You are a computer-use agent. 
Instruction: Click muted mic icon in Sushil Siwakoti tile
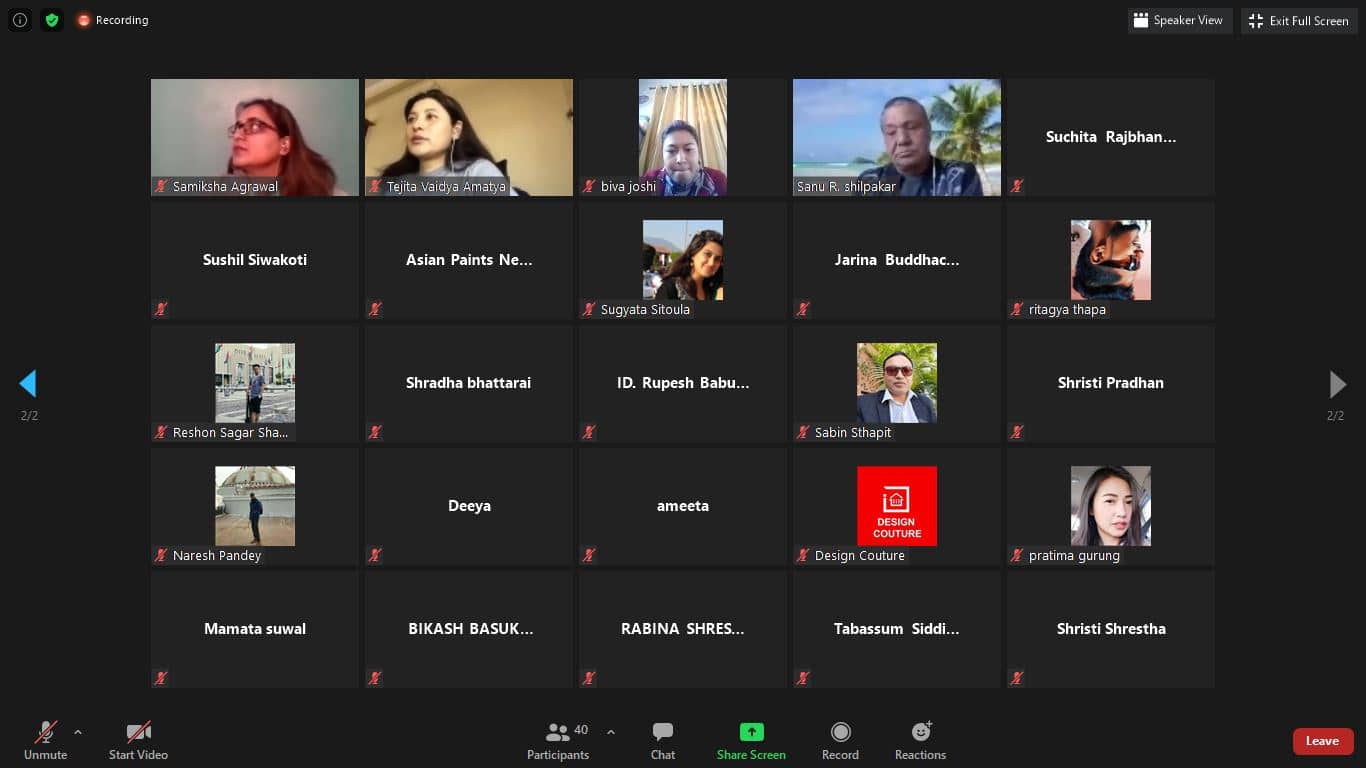point(161,309)
